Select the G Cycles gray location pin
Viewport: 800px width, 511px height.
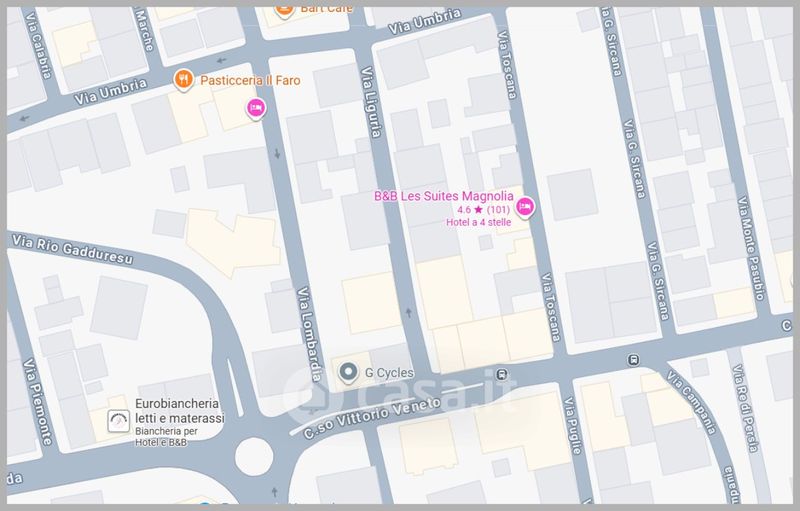click(x=348, y=373)
